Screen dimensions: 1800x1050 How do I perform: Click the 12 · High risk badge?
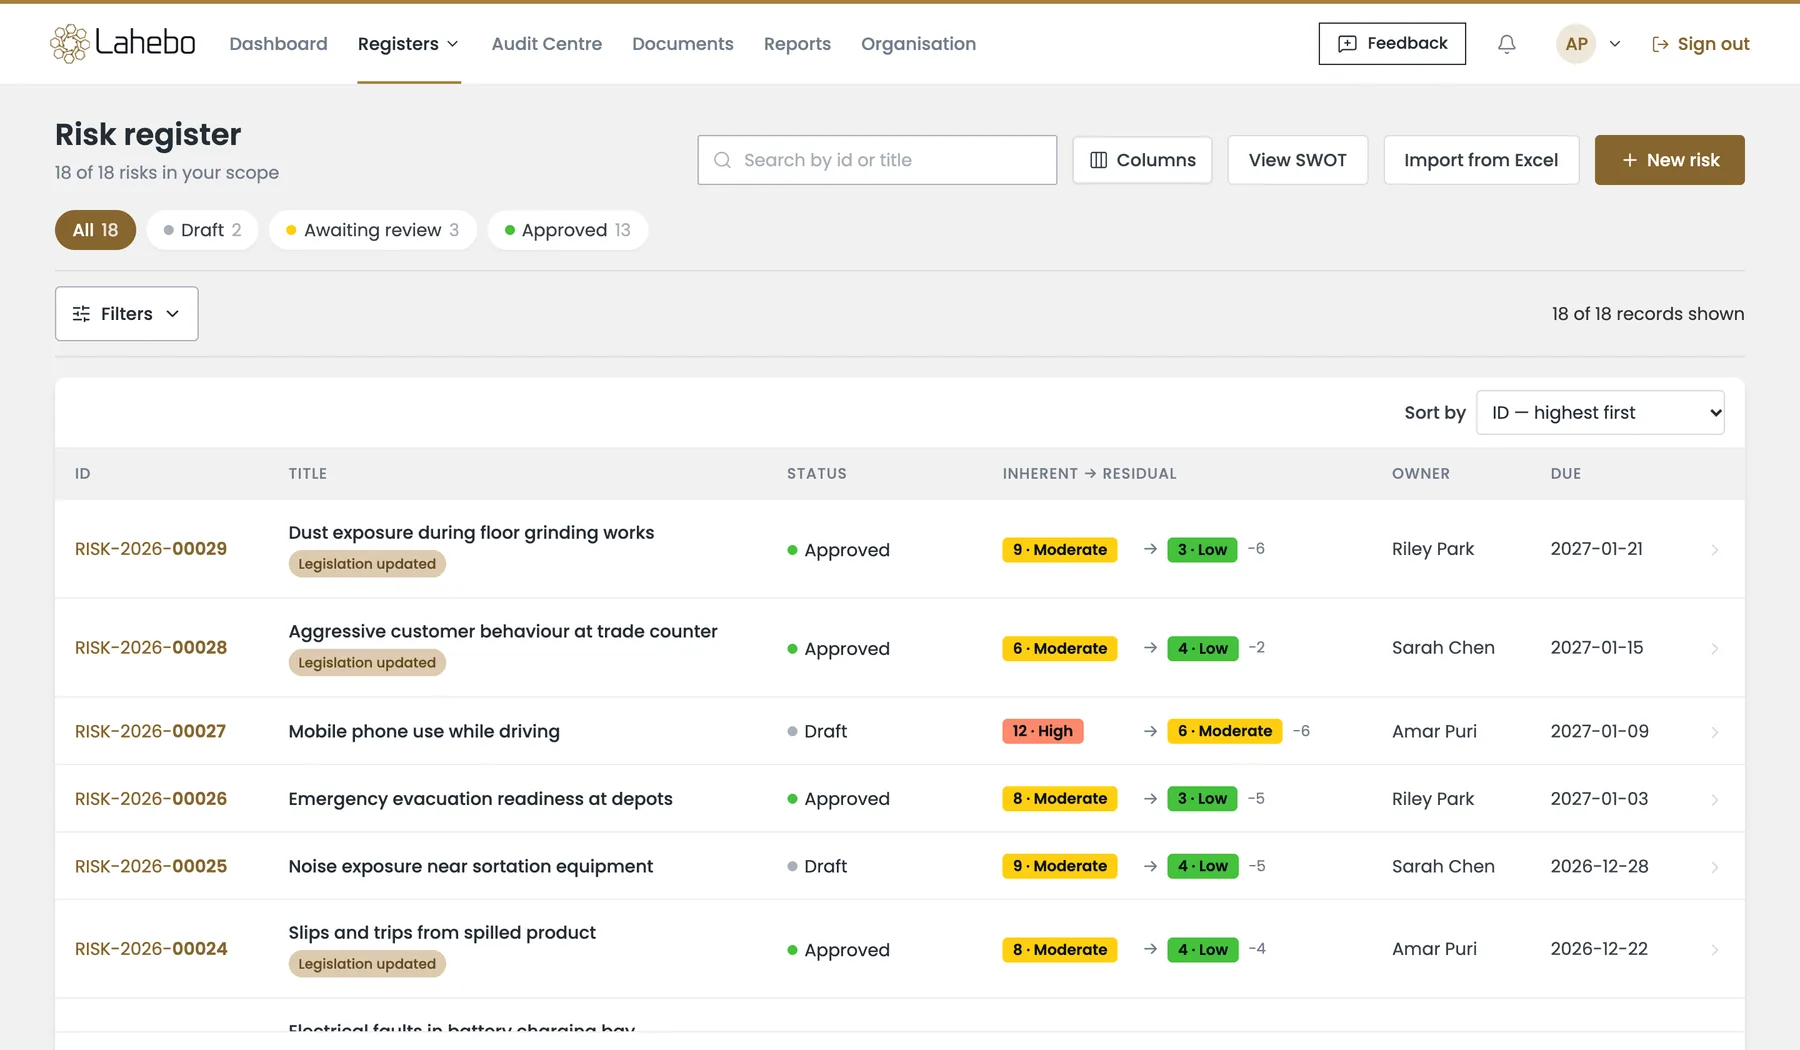tap(1042, 731)
